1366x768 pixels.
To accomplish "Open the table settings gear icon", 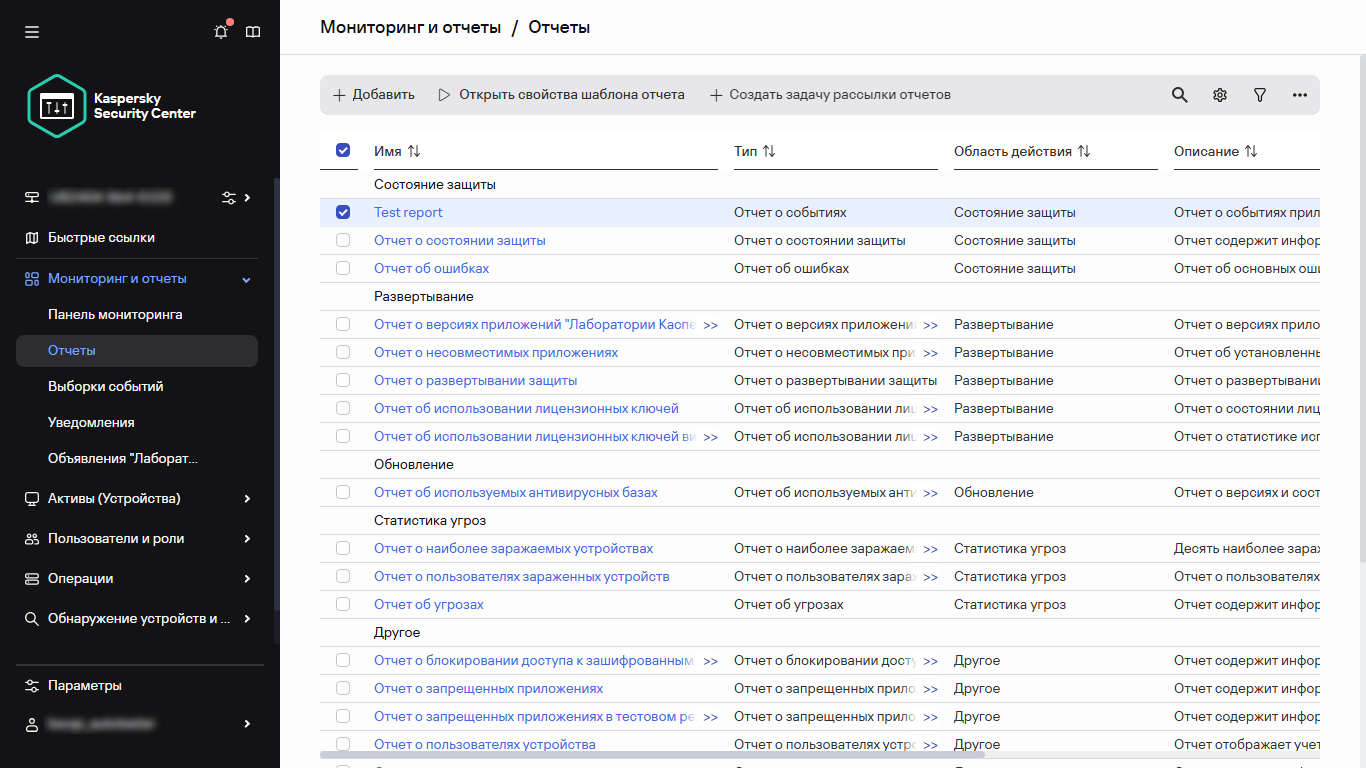I will 1219,94.
